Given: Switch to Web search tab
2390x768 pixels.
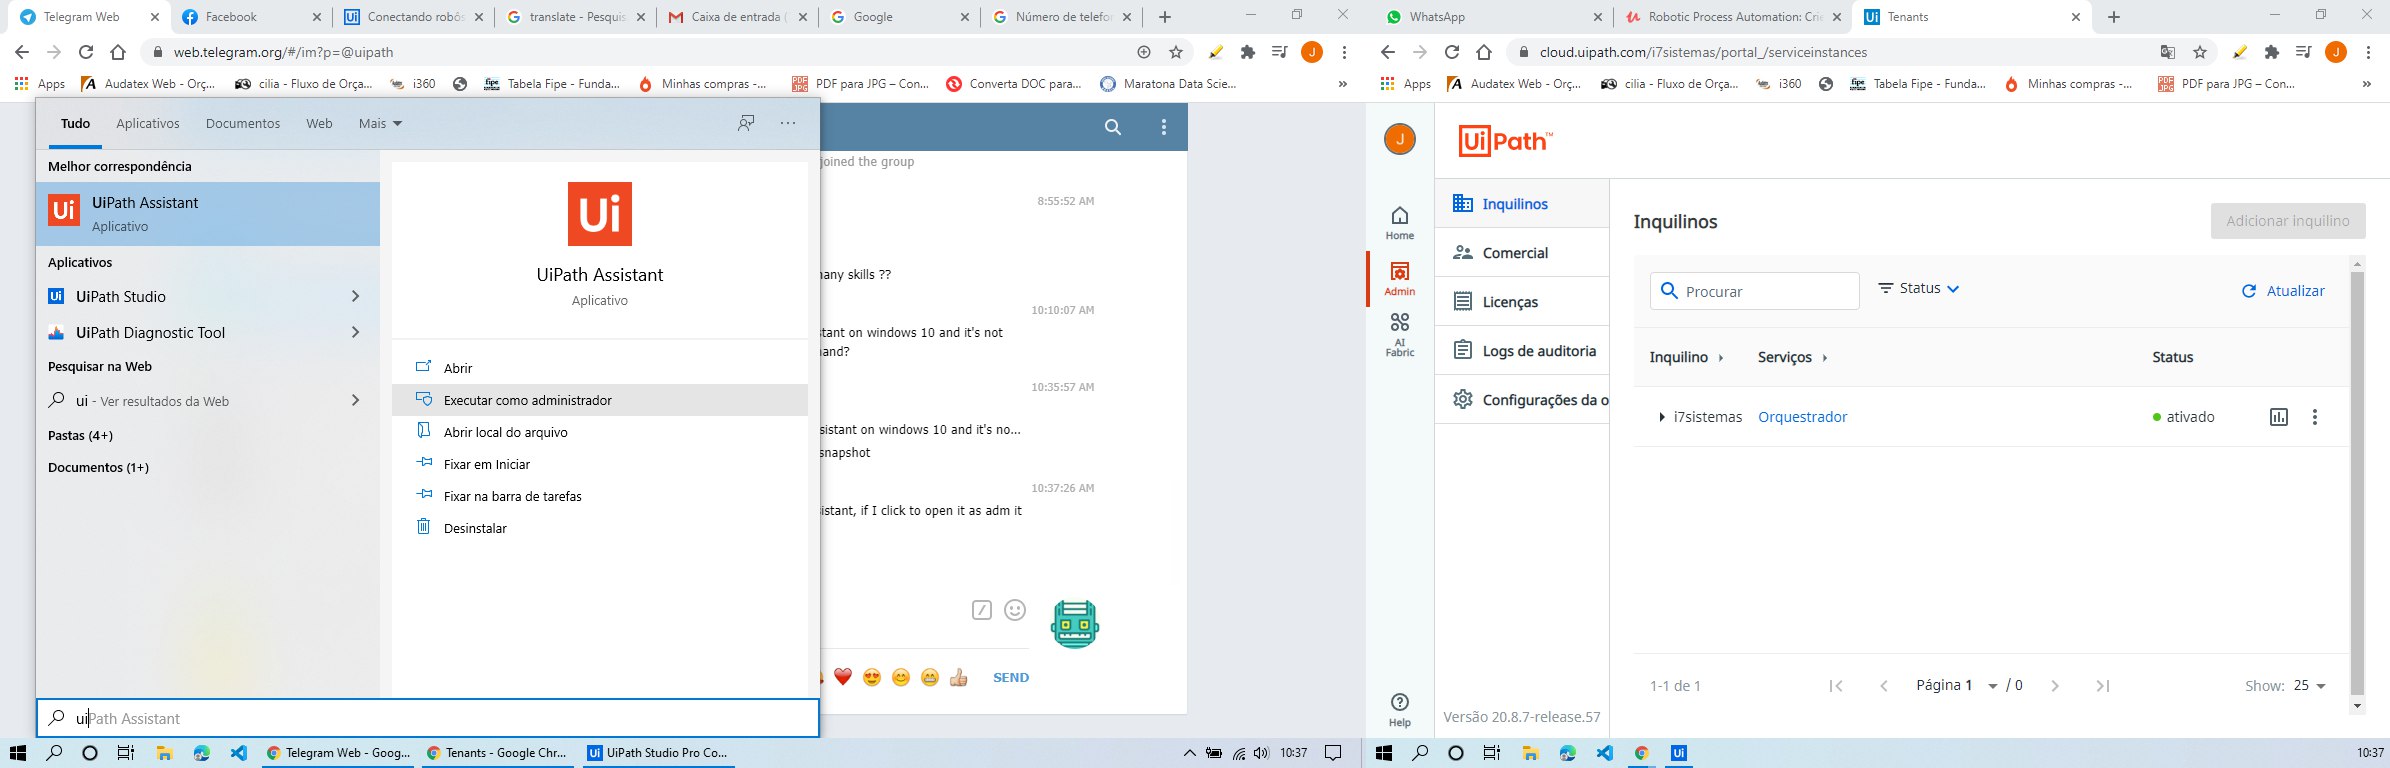Looking at the screenshot, I should click(x=319, y=123).
